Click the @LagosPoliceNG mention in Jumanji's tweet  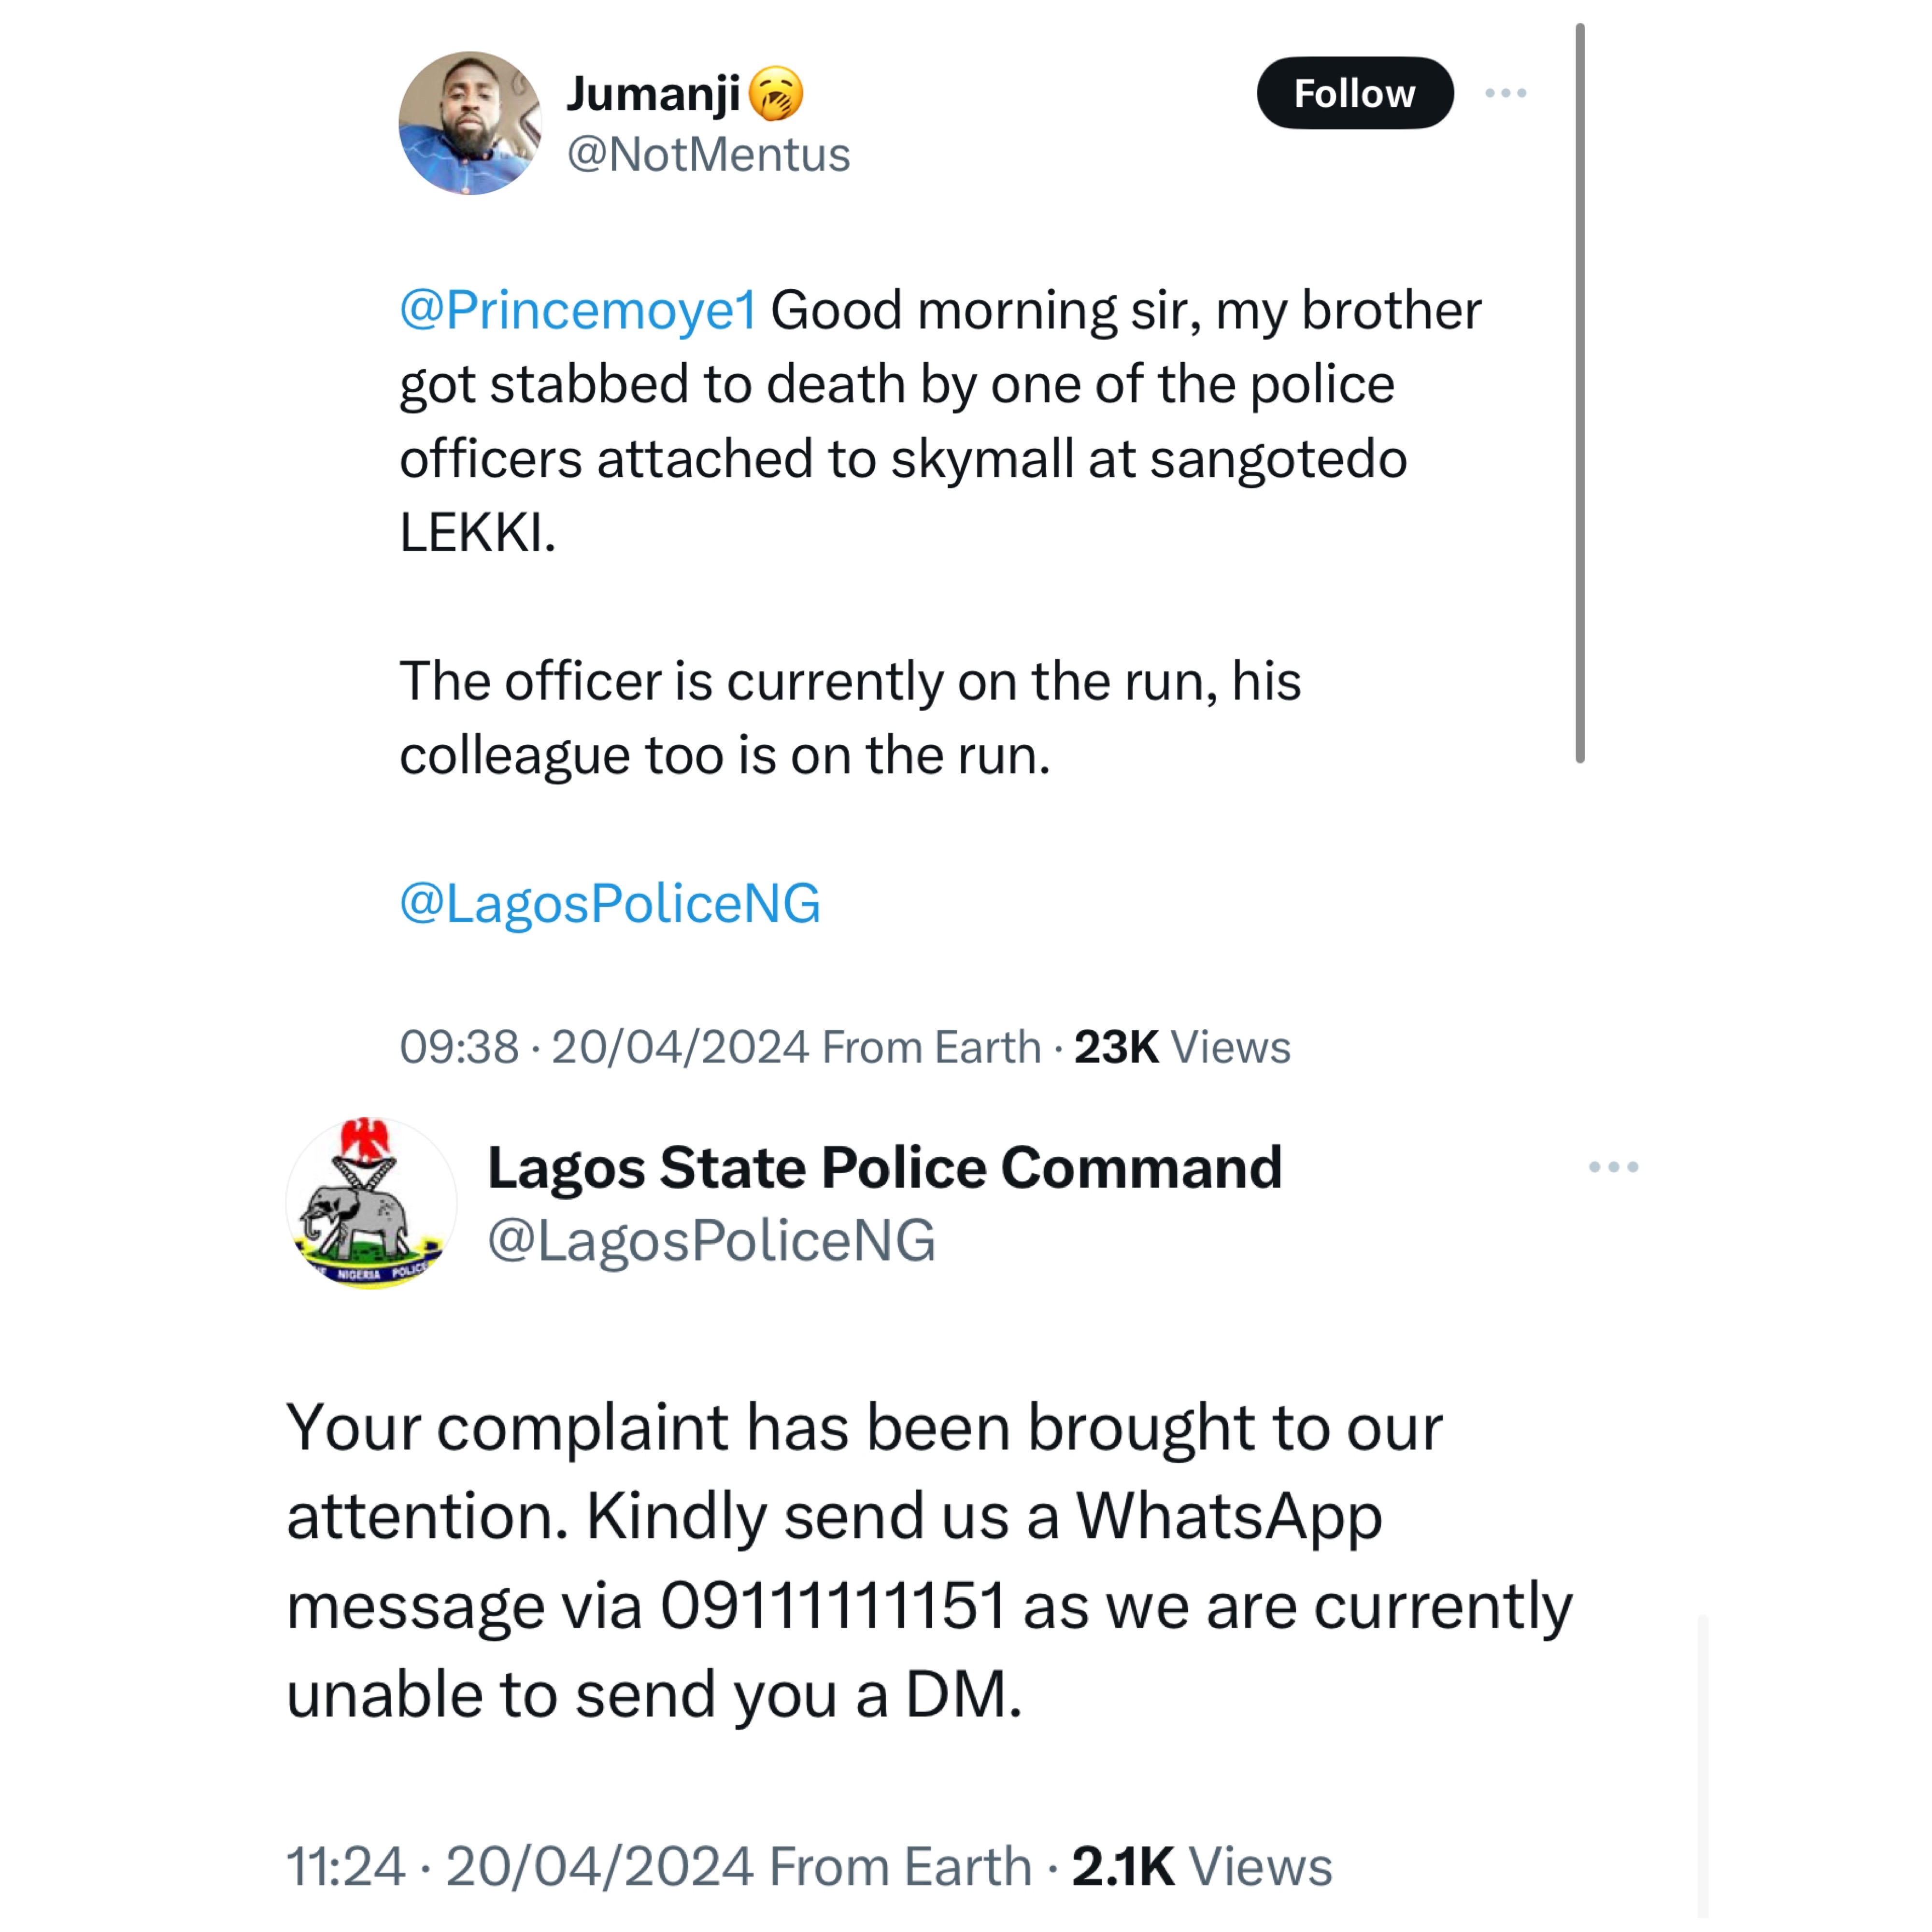click(x=610, y=903)
